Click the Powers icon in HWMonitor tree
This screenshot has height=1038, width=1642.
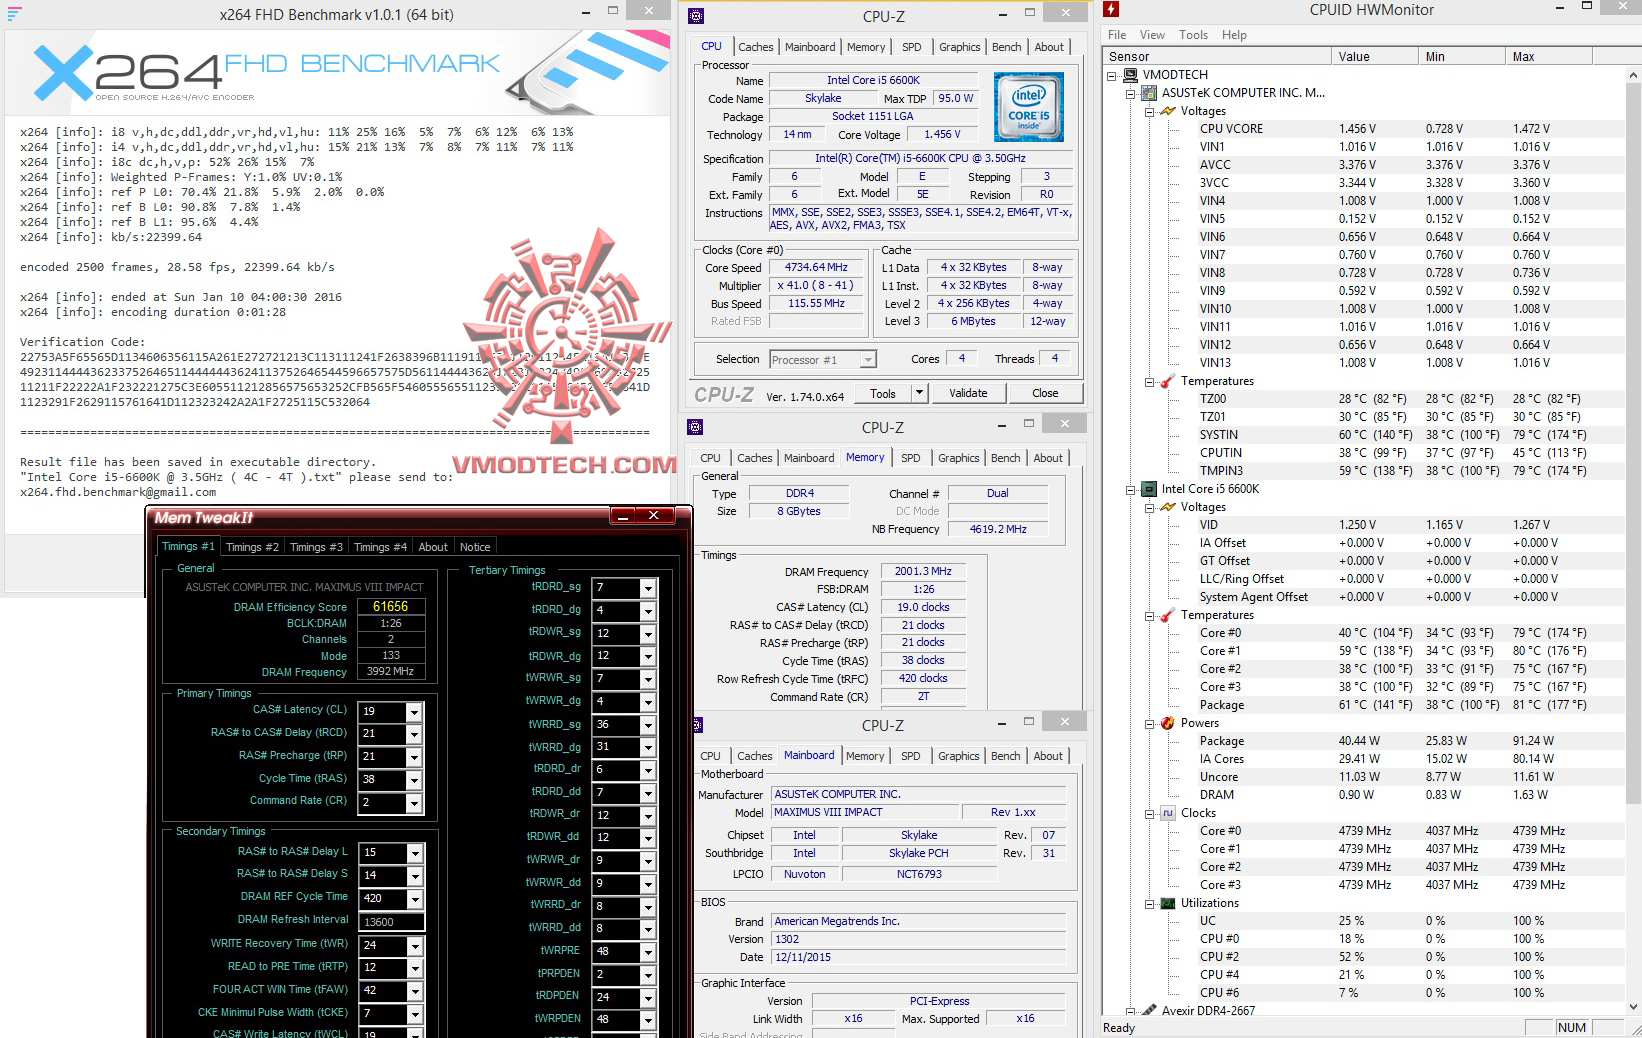pos(1167,723)
